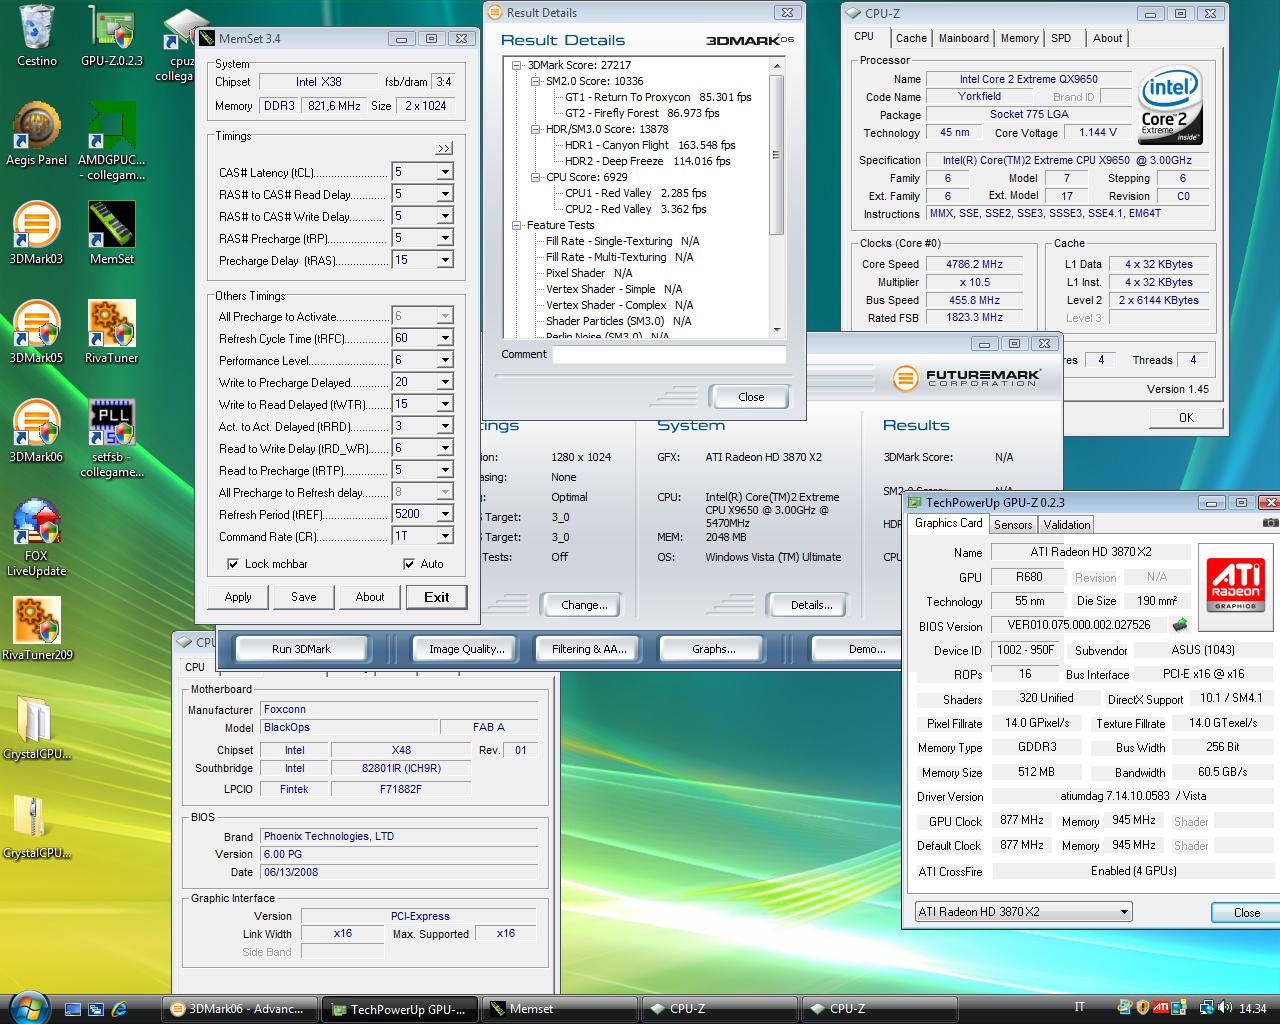Click the Show Desktop quick launch icon
Screen dimensions: 1280x1024
(73, 1009)
